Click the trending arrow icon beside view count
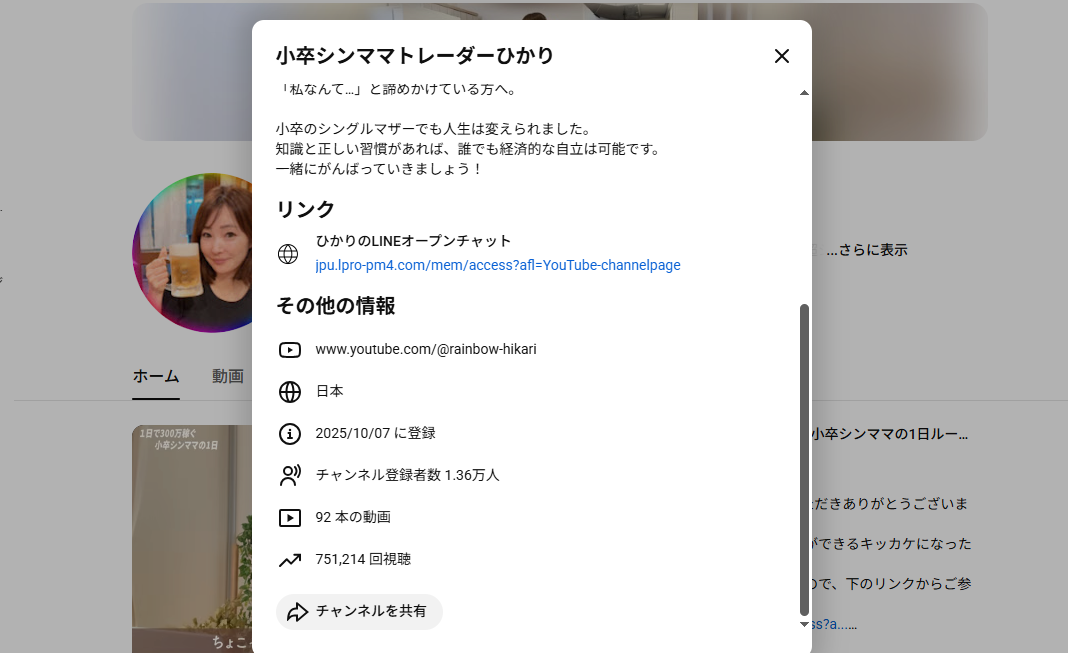Viewport: 1068px width, 653px height. pyautogui.click(x=290, y=560)
